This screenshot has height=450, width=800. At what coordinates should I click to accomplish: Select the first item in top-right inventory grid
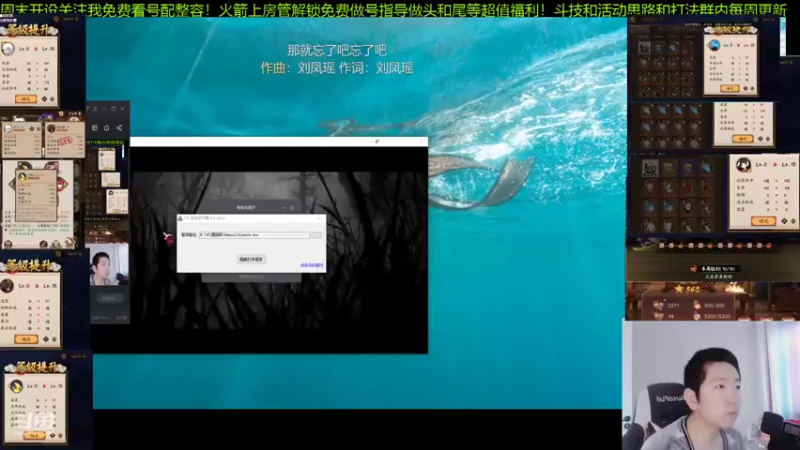click(644, 48)
